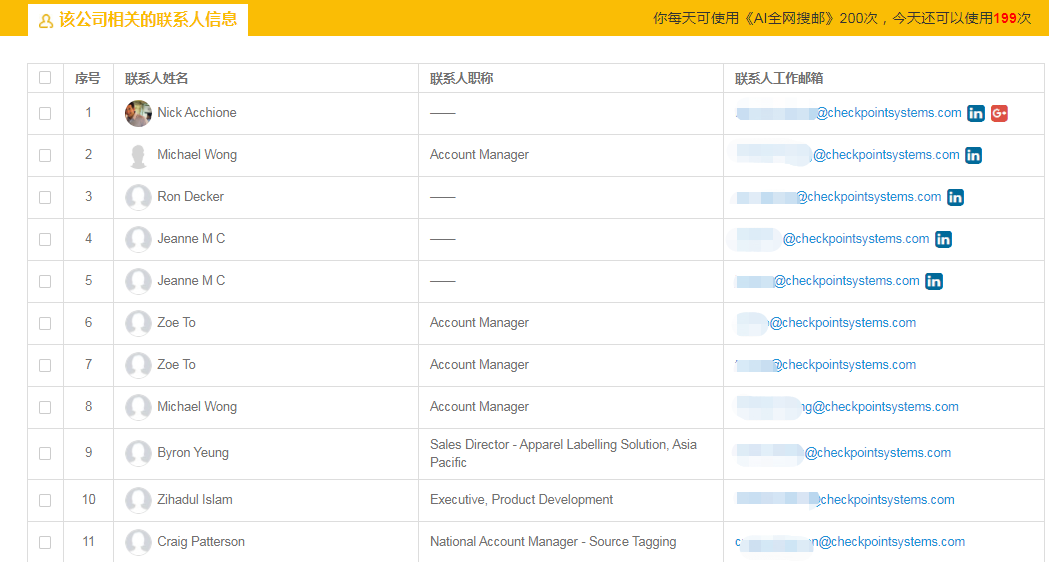Click Nick Acchione's profile photo
The image size is (1049, 562).
tap(138, 113)
